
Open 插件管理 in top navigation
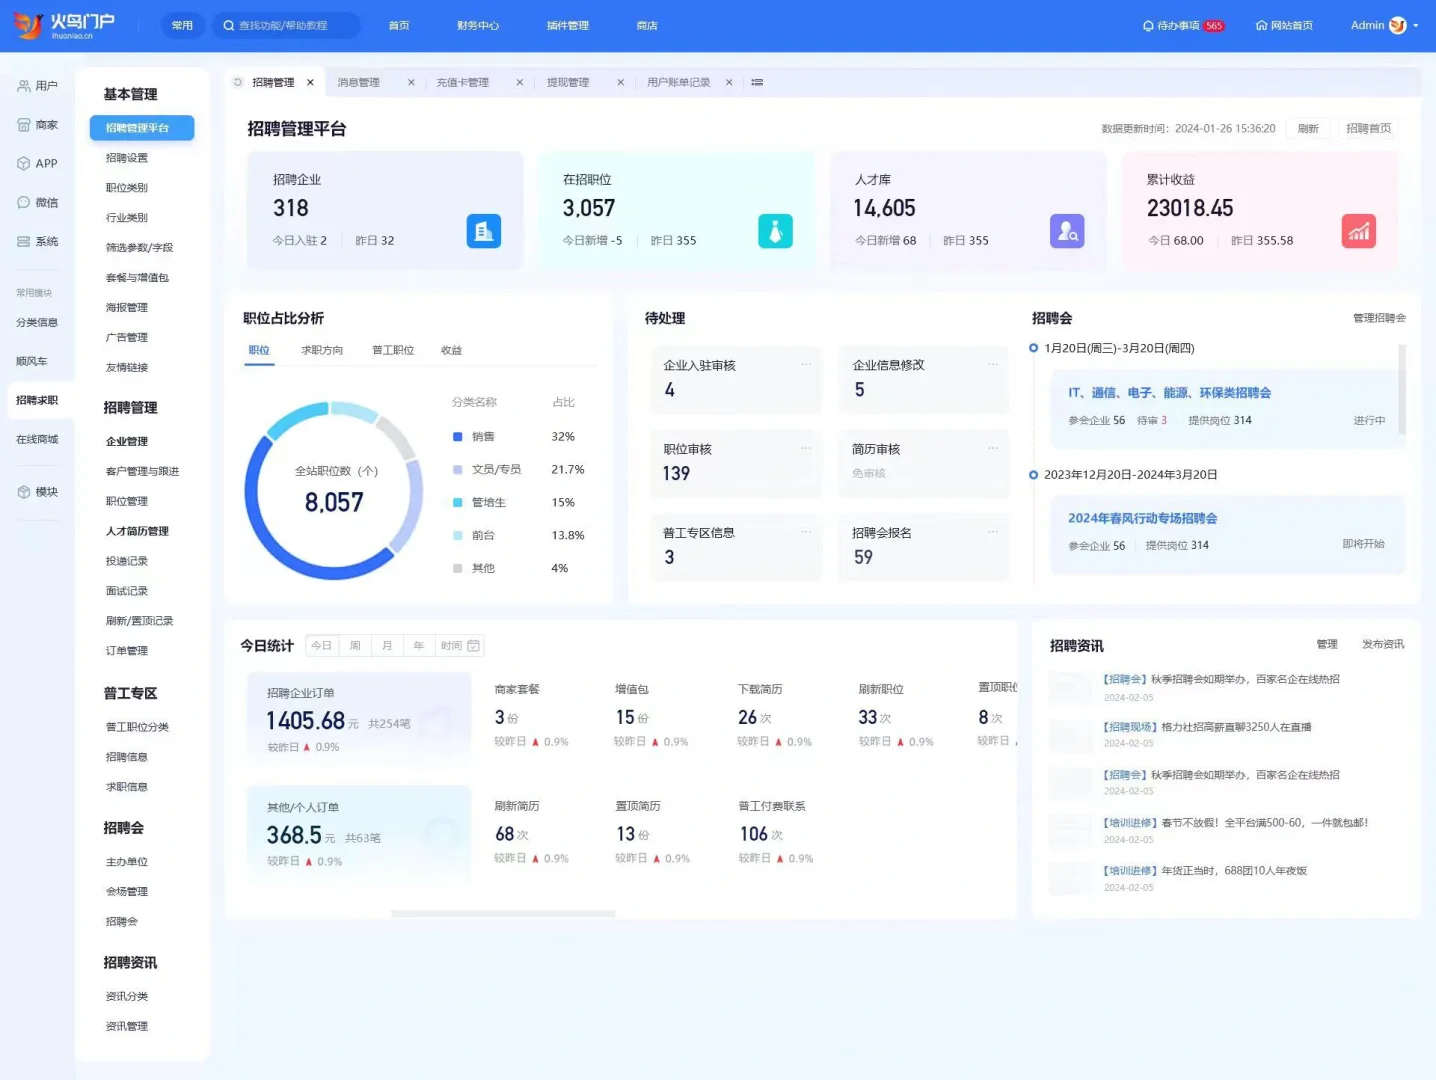tap(567, 26)
